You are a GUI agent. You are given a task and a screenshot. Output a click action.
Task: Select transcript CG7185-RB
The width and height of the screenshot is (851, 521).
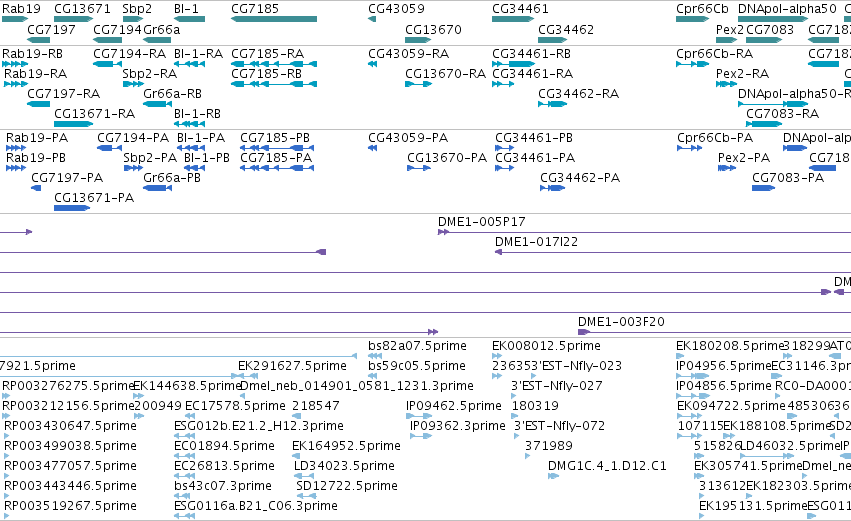(x=266, y=74)
